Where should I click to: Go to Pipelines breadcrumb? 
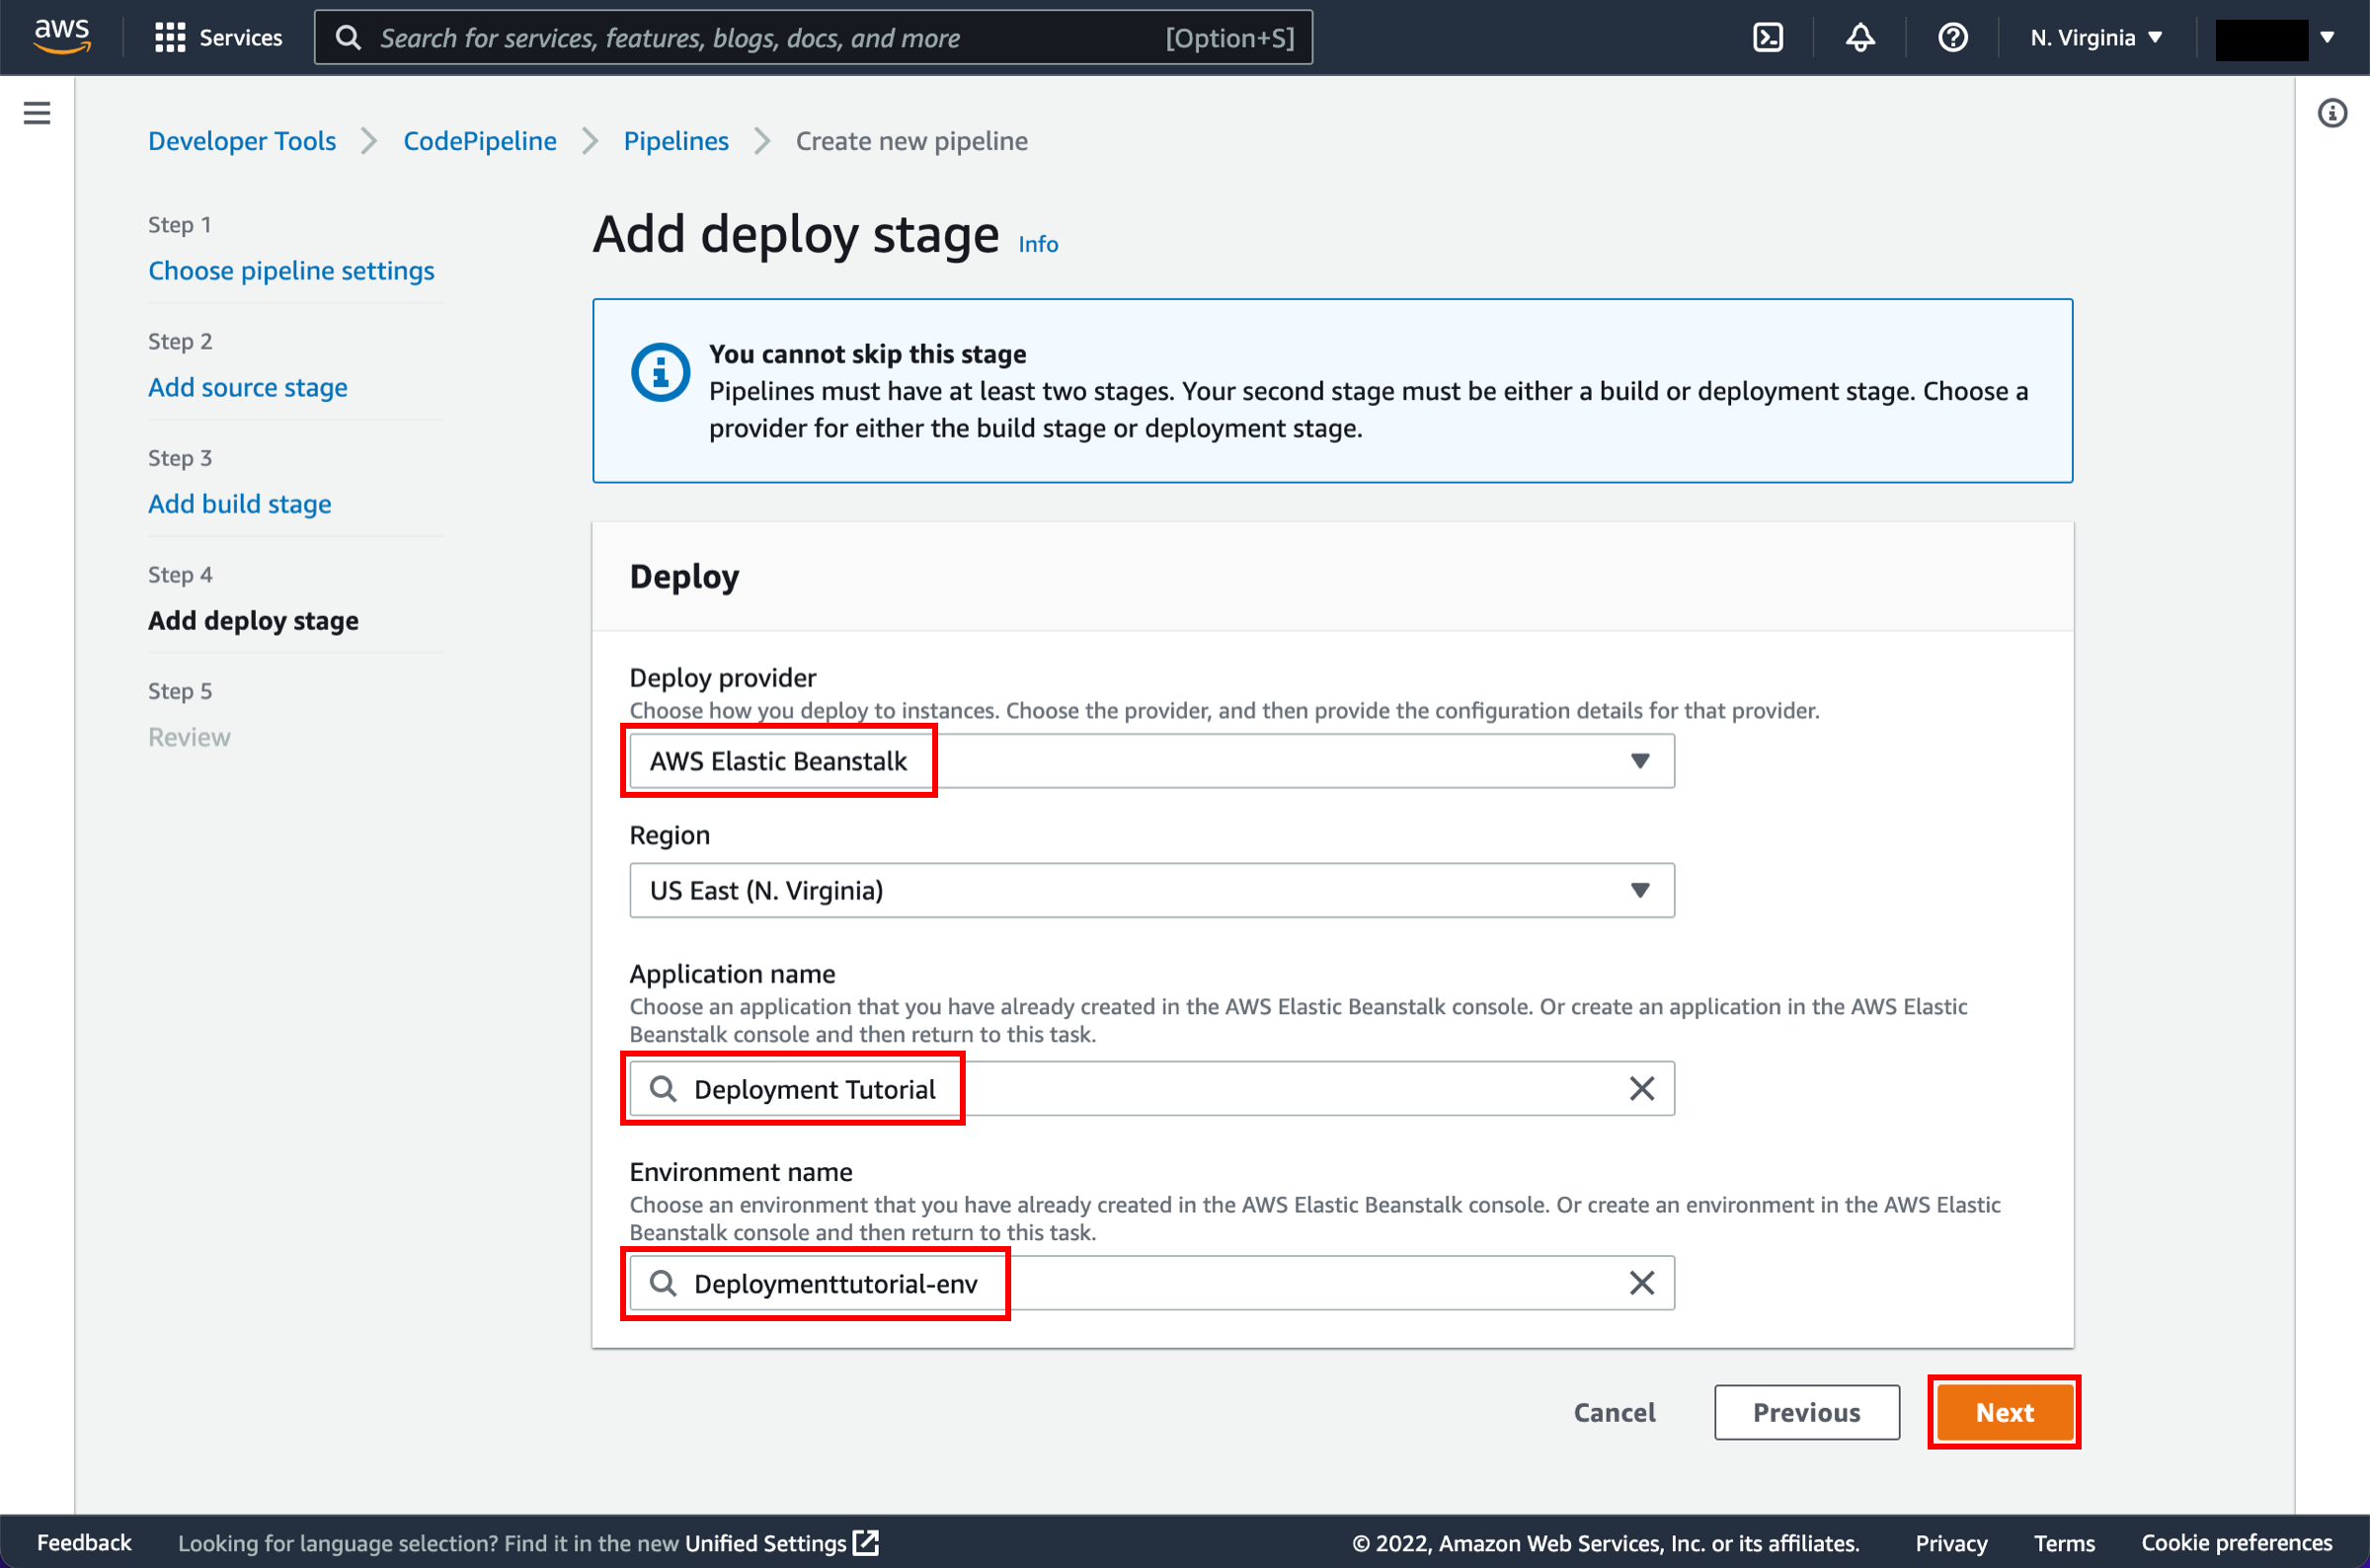point(676,141)
